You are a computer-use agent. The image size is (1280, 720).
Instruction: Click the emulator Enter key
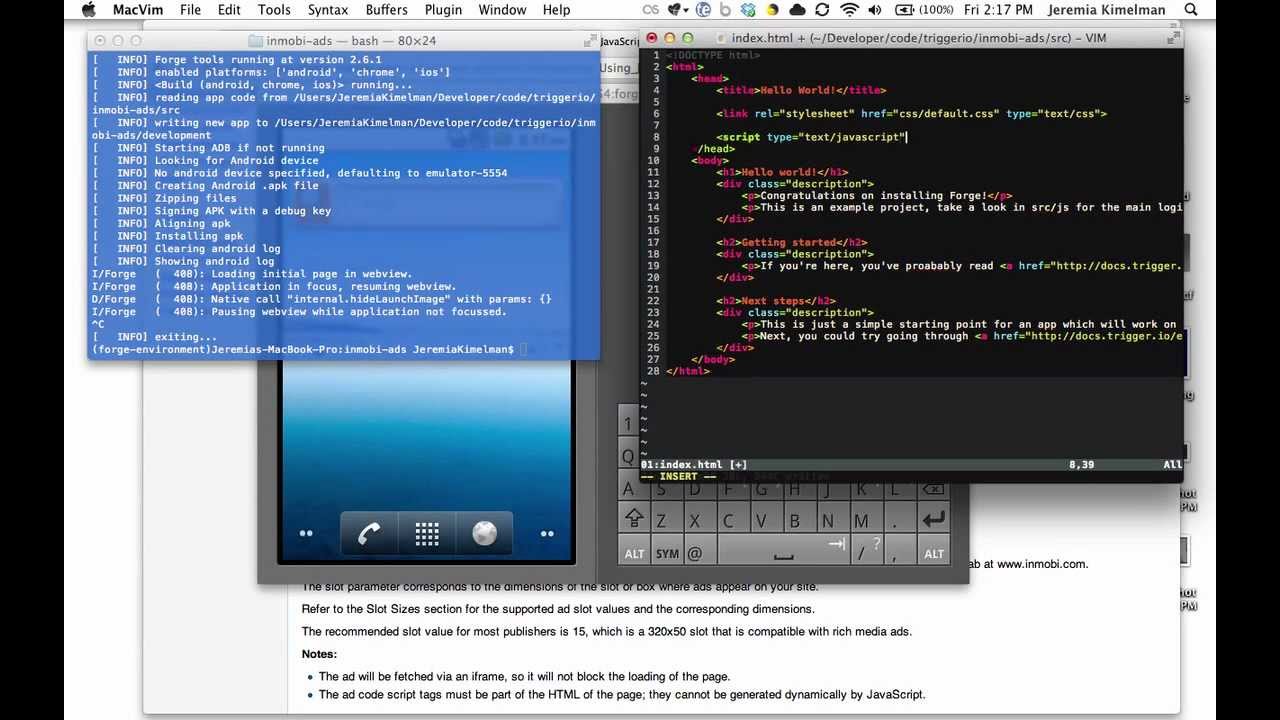click(x=933, y=519)
